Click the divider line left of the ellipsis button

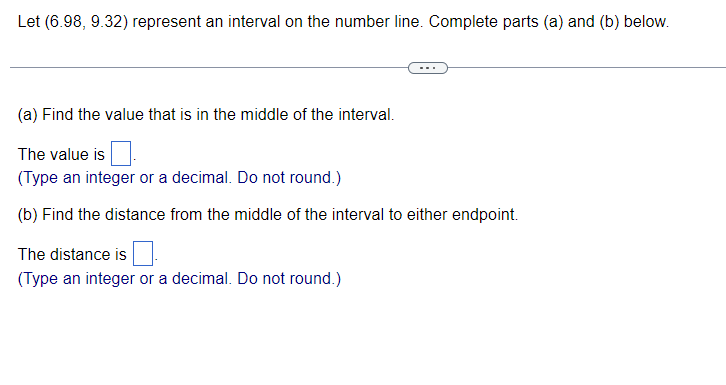point(209,68)
